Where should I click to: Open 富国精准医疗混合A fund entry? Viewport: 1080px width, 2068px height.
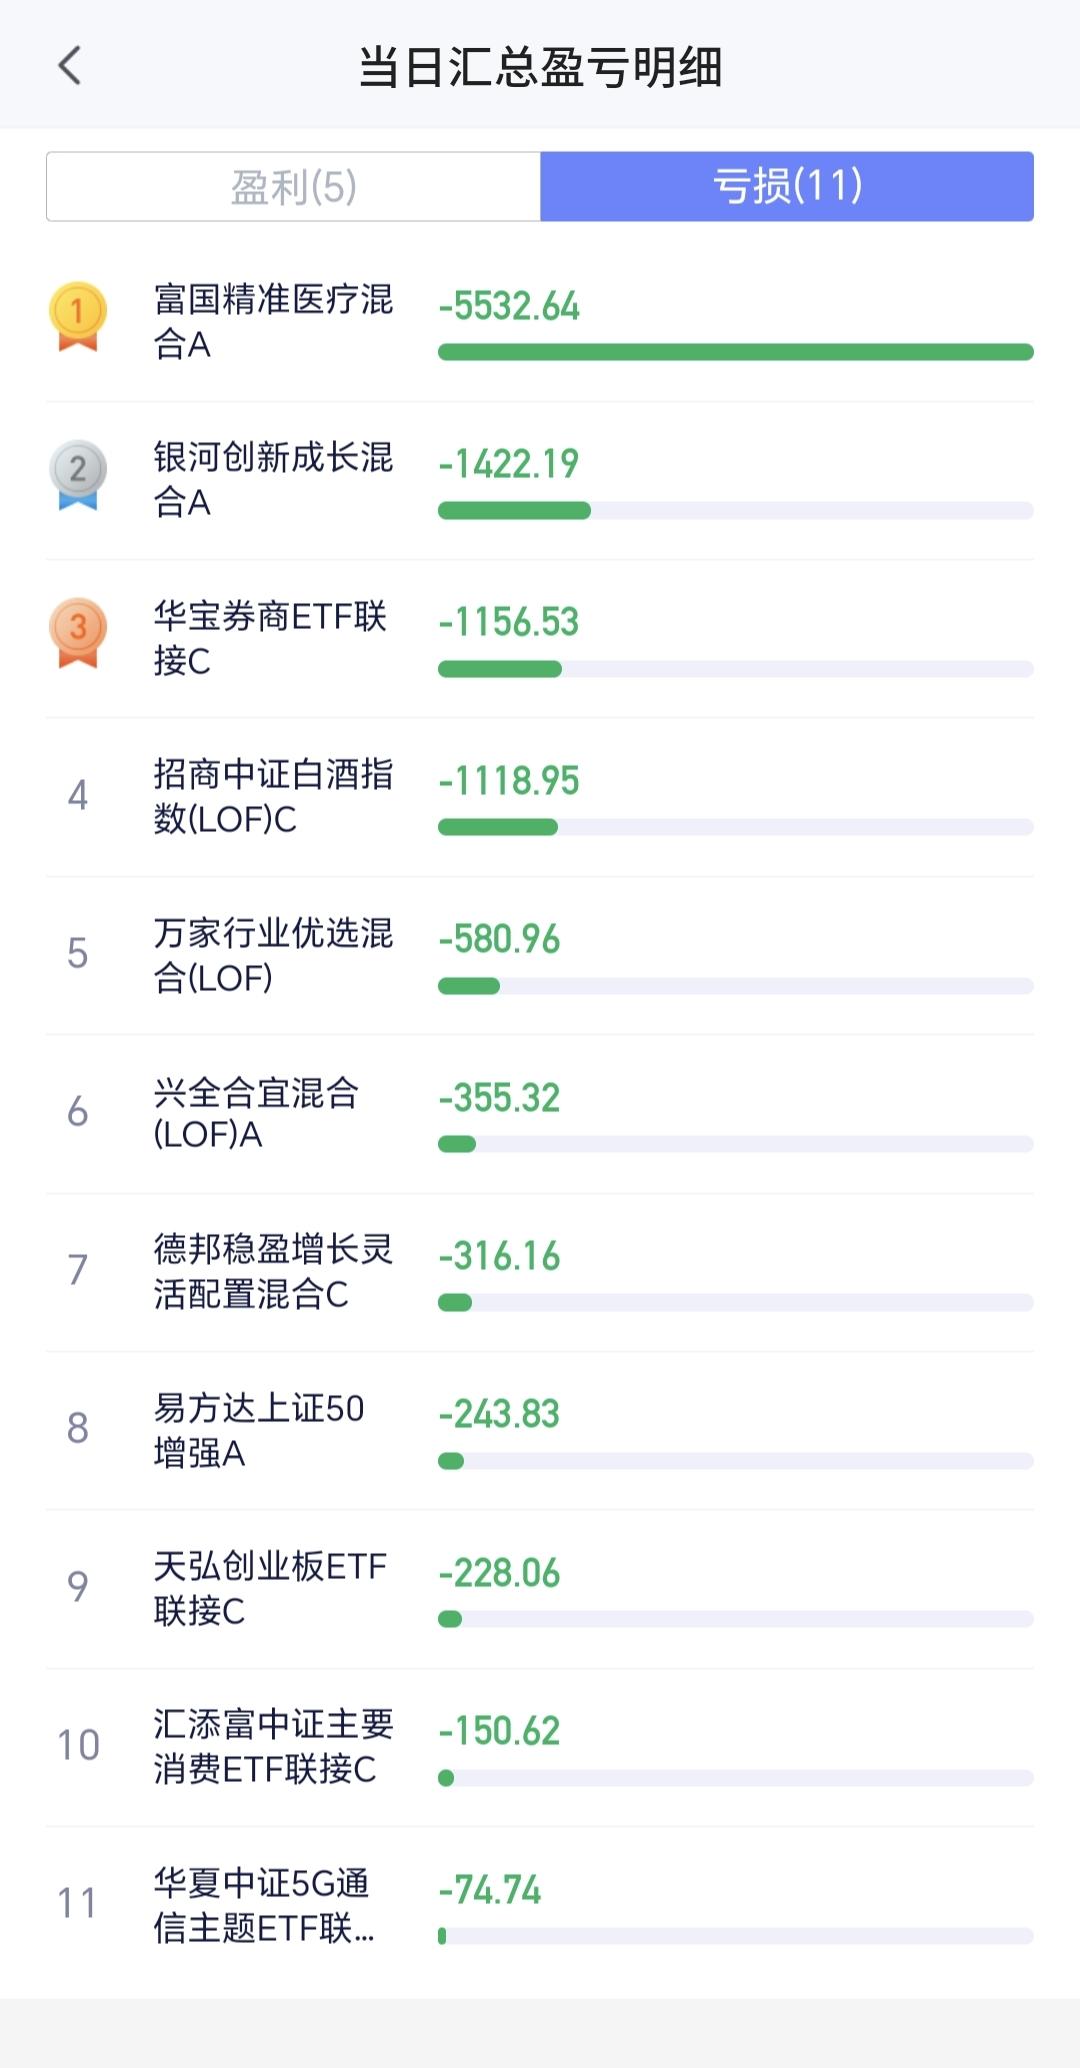point(540,323)
